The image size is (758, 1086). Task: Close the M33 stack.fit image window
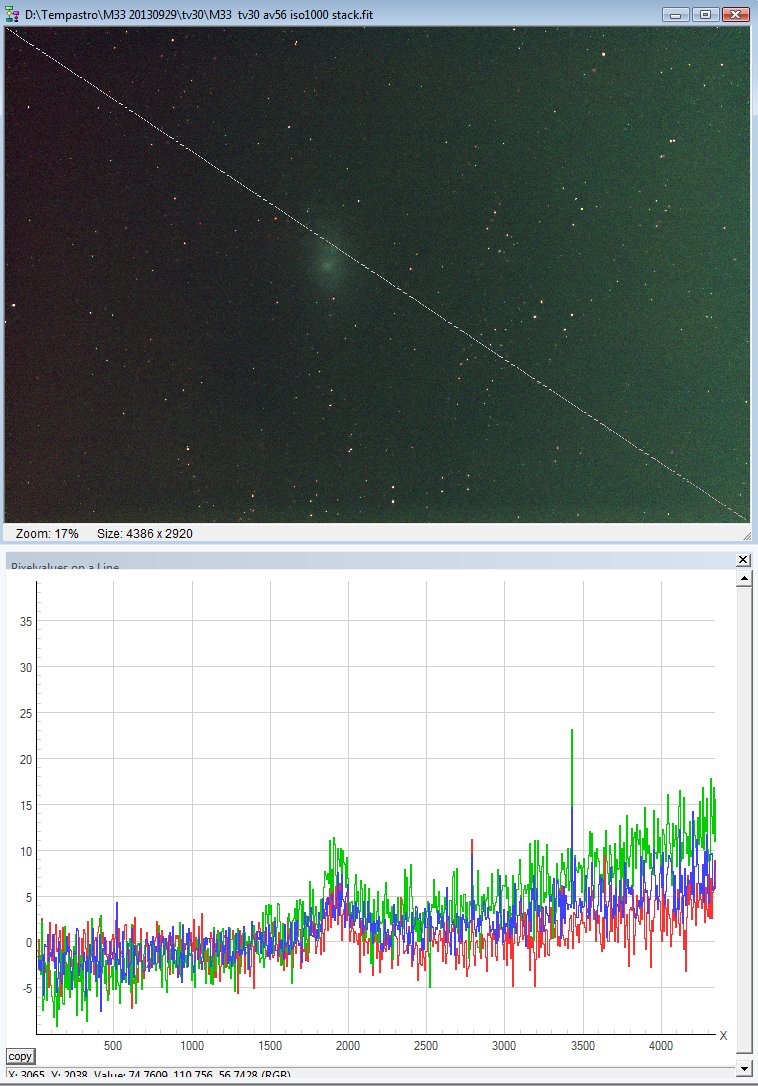click(736, 14)
